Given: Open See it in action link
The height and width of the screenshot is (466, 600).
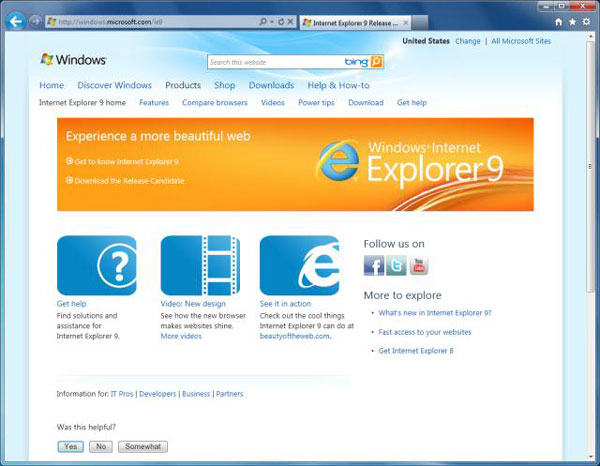Looking at the screenshot, I should pos(285,304).
